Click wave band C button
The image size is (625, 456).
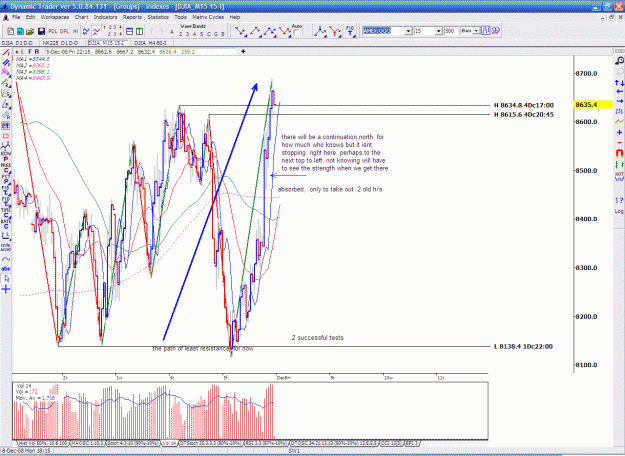(x=209, y=34)
